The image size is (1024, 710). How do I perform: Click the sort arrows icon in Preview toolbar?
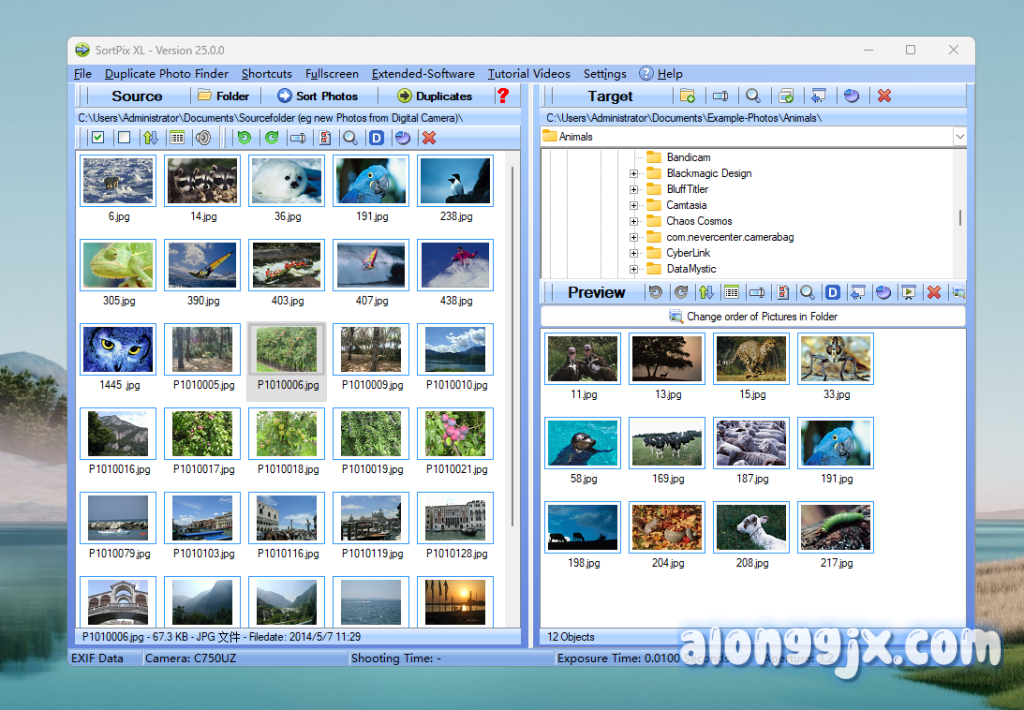pos(706,292)
